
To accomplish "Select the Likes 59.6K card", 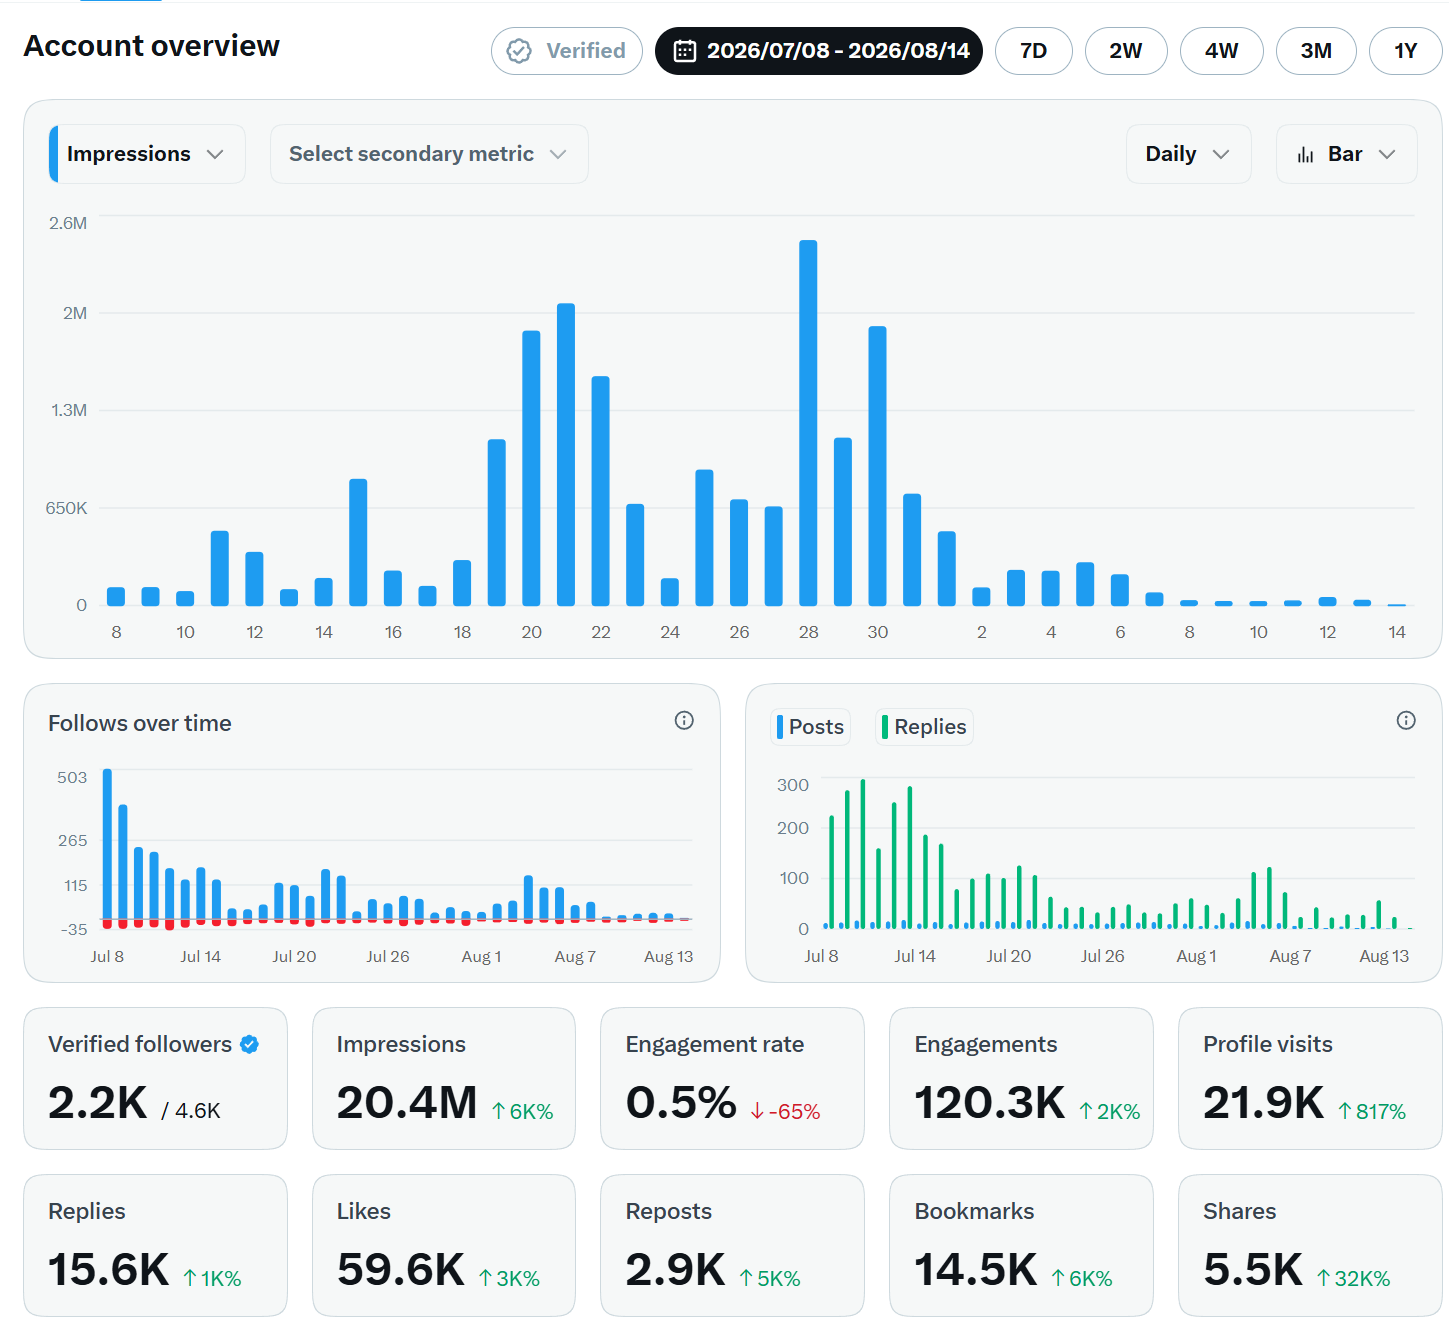I will 444,1245.
